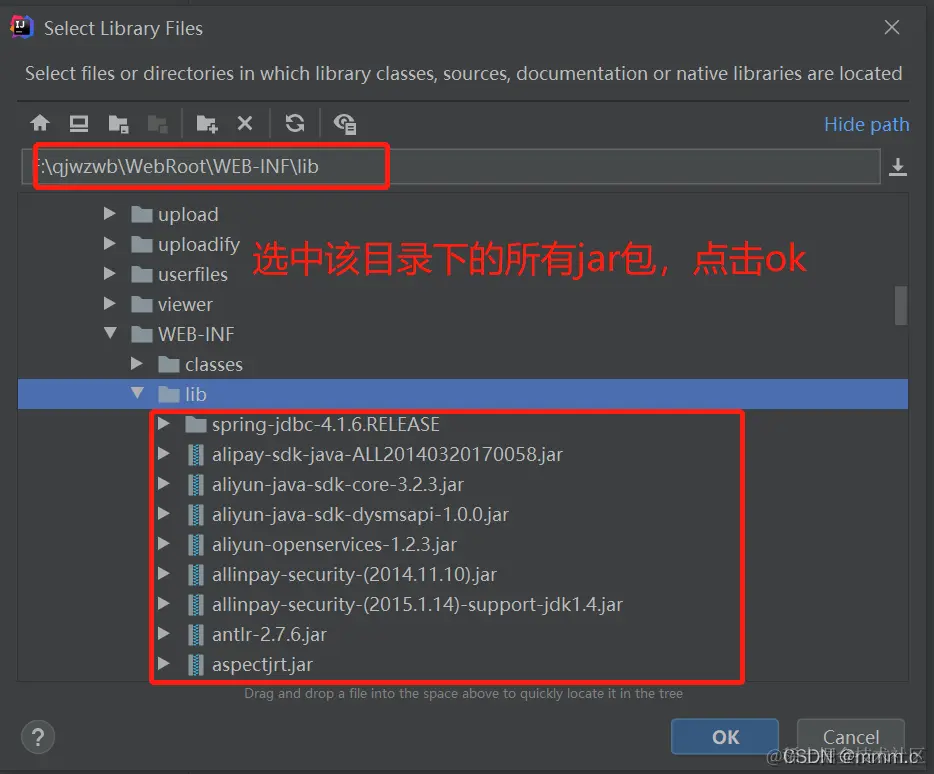The image size is (934, 774).
Task: Go to the Home directory
Action: click(x=40, y=123)
